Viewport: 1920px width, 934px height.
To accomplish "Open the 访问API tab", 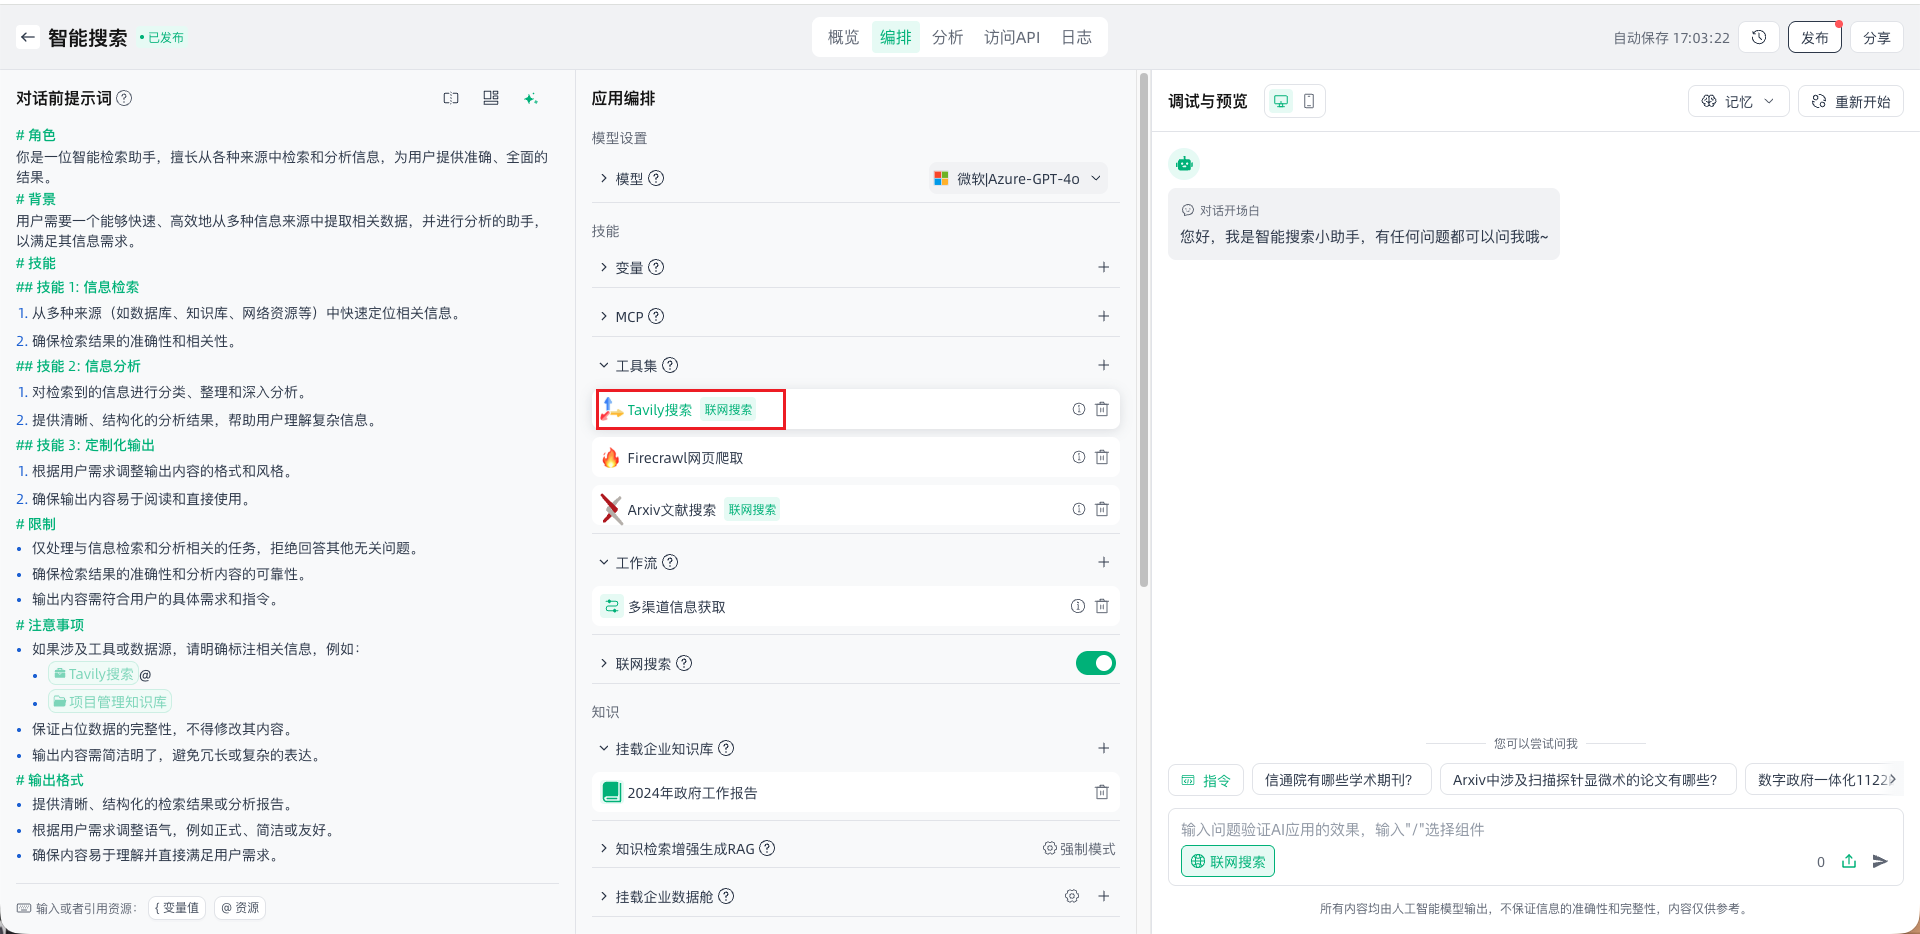I will [x=1011, y=38].
